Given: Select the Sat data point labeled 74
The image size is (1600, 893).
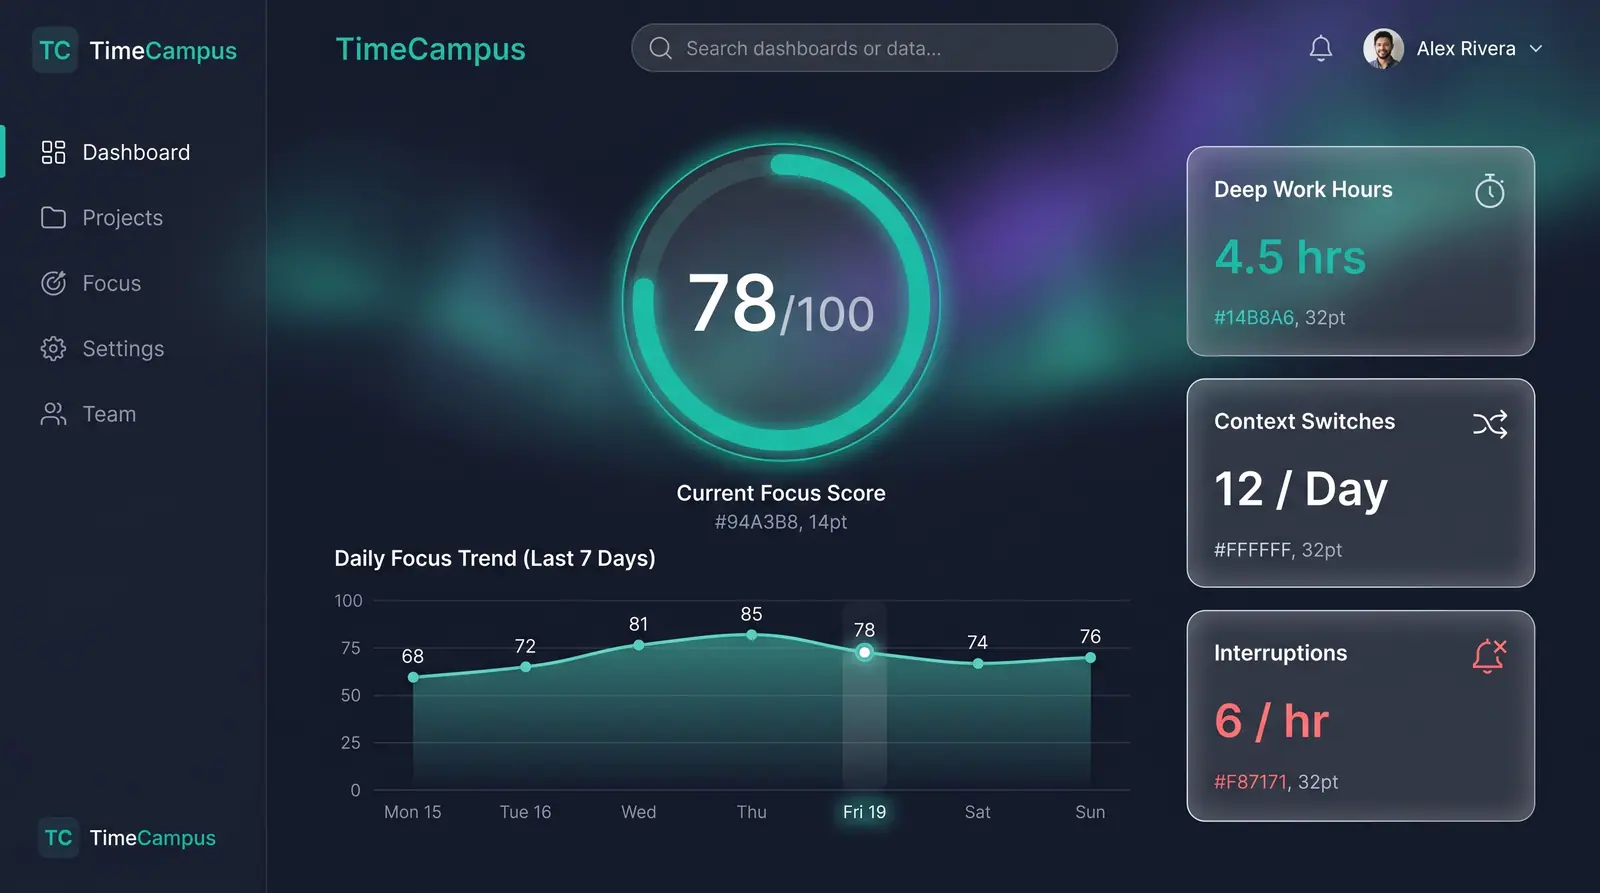Looking at the screenshot, I should point(978,663).
